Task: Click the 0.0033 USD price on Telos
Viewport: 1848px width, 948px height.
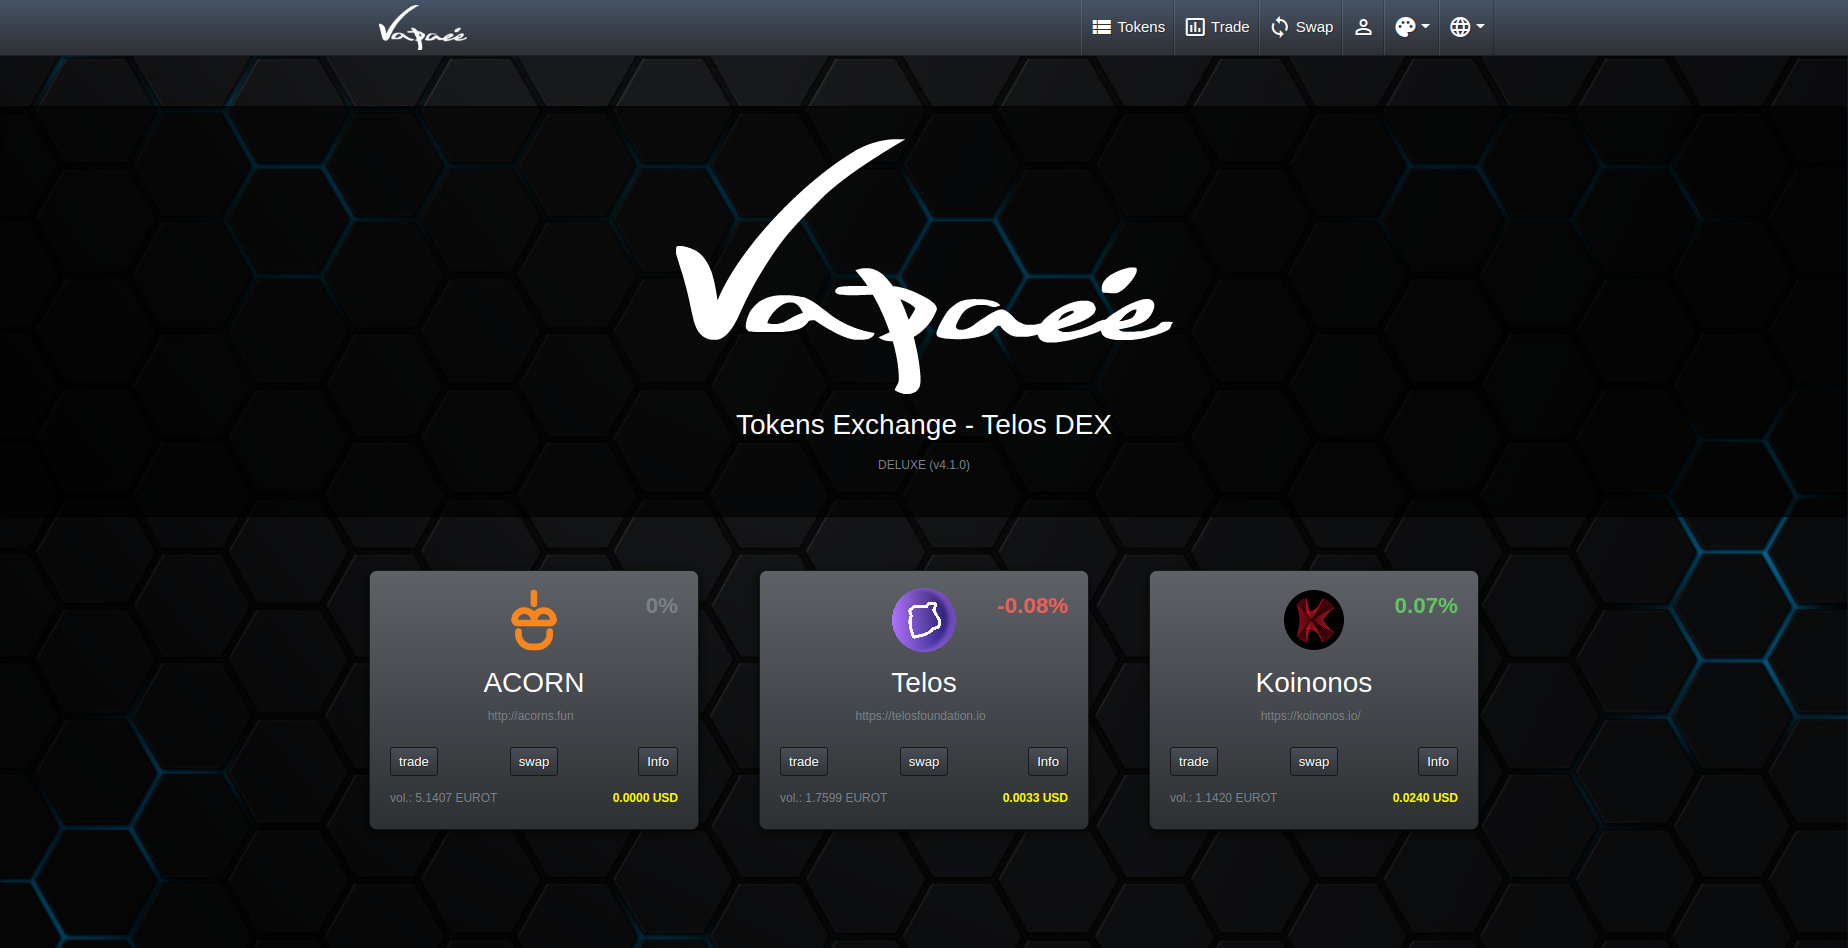Action: (1035, 798)
